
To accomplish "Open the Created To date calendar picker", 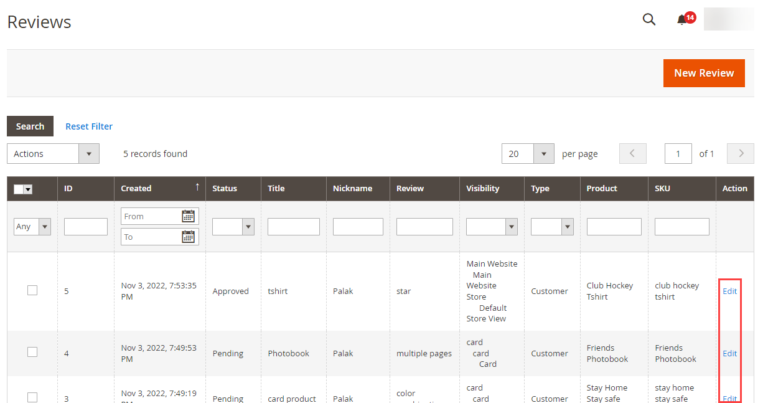I will [x=188, y=237].
